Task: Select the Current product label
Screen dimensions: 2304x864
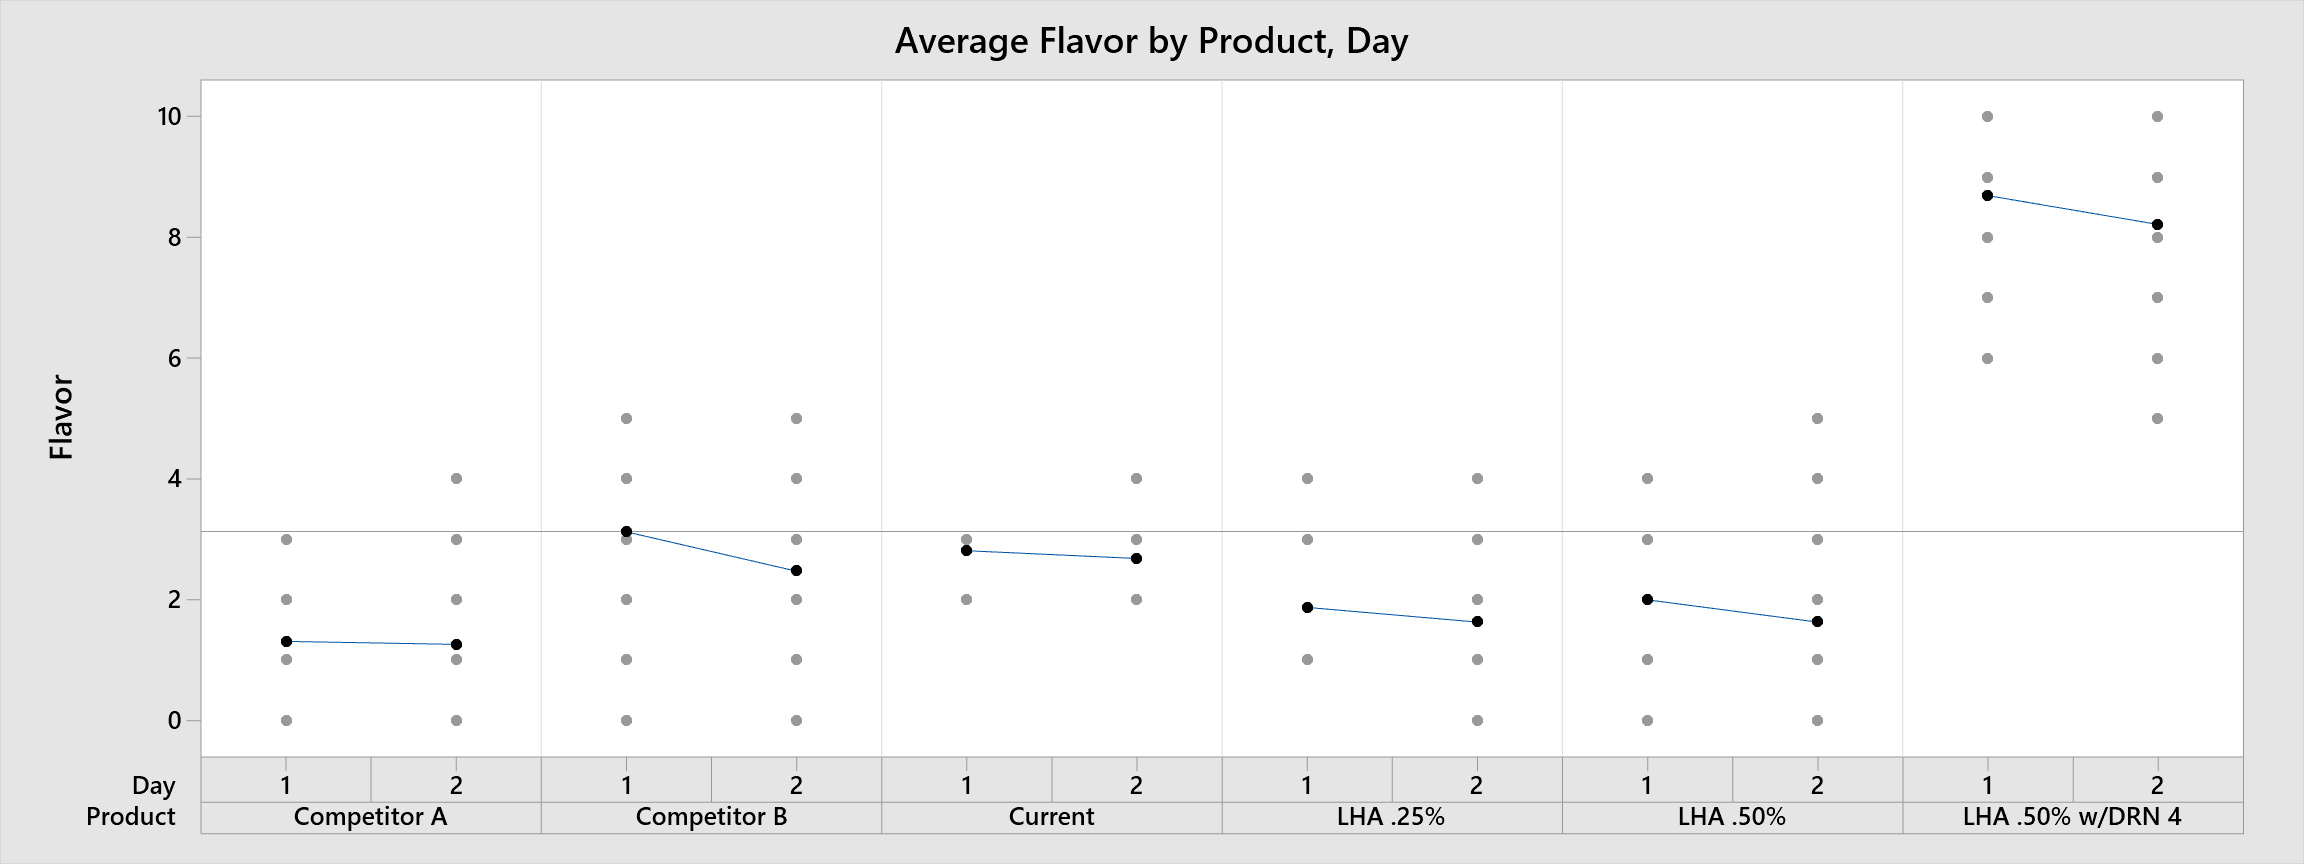Action: 1051,817
